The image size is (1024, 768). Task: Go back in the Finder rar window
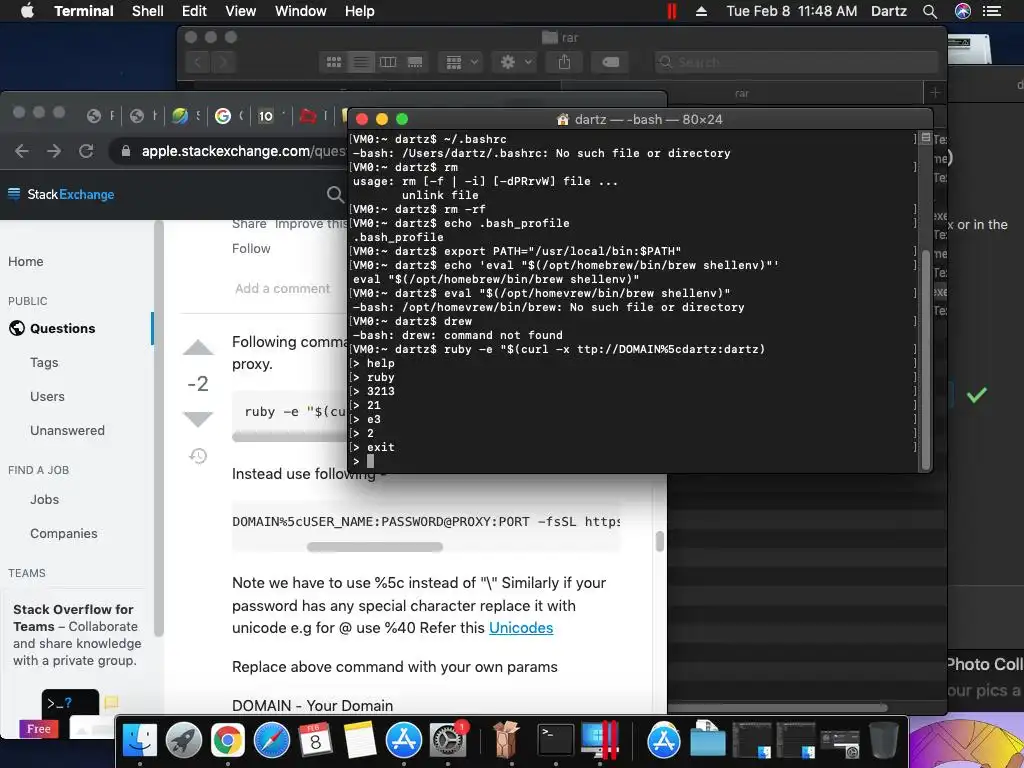click(x=198, y=62)
